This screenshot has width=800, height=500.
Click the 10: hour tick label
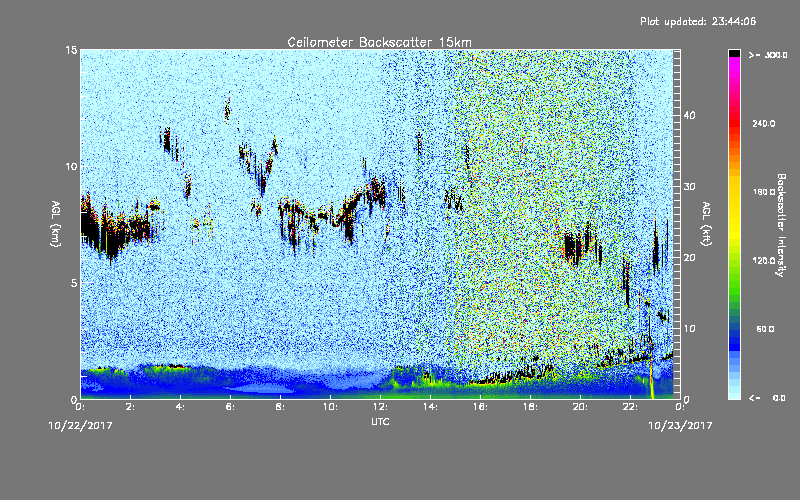(x=330, y=407)
